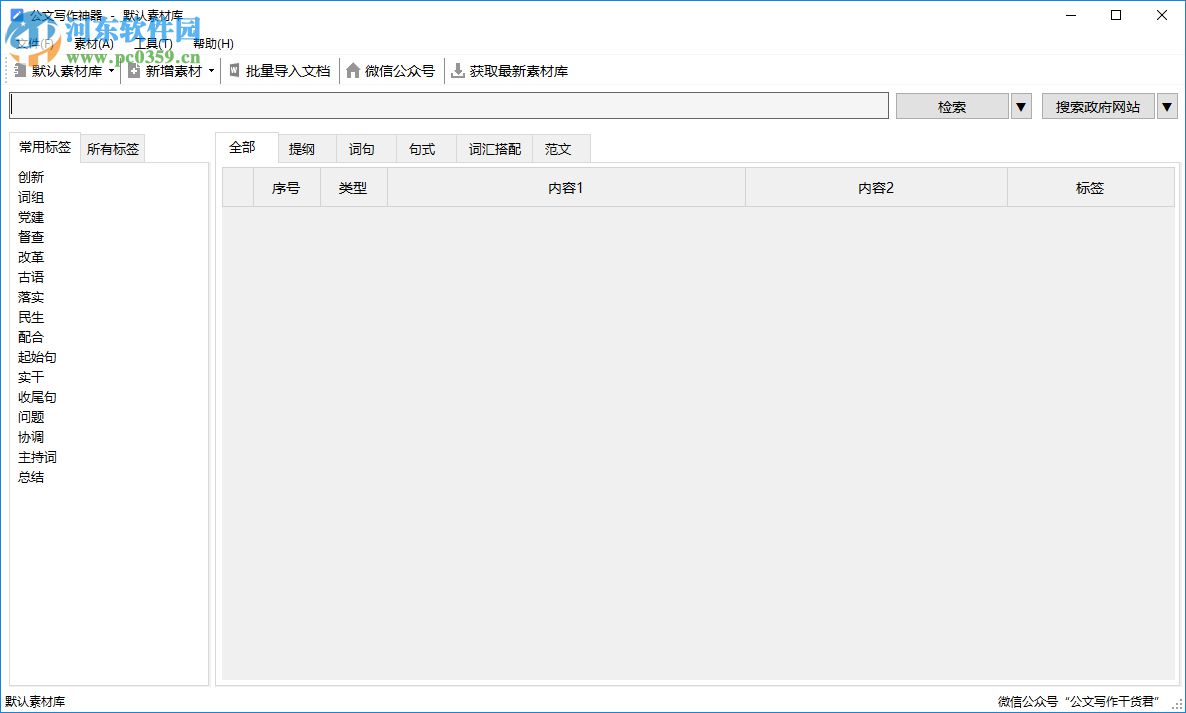The width and height of the screenshot is (1186, 713).
Task: Open the 默认素材库 toolbar button
Action: click(x=59, y=71)
